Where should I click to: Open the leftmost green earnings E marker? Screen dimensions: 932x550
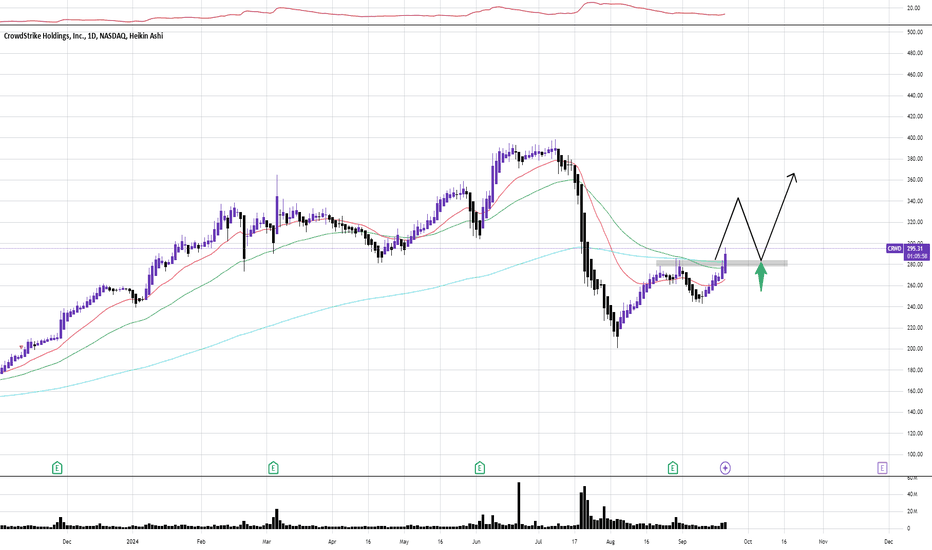pyautogui.click(x=57, y=468)
